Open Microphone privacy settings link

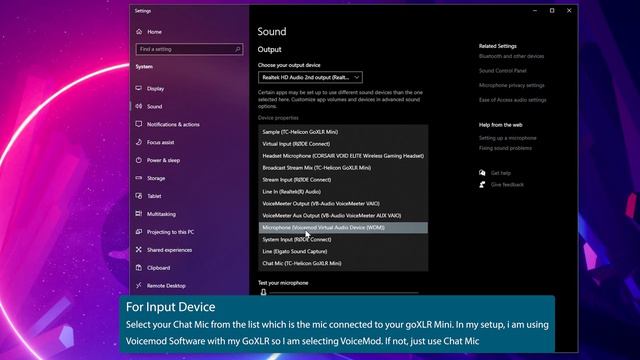pos(511,85)
